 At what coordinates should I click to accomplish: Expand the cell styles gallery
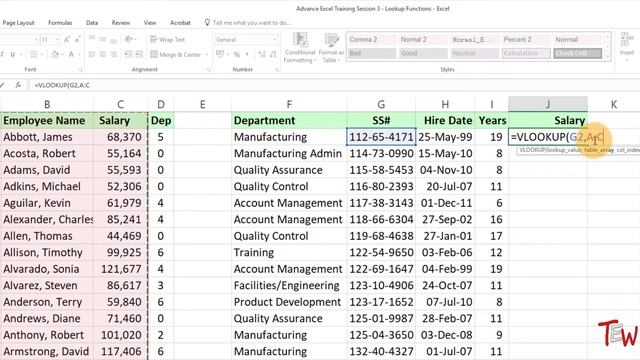click(x=607, y=56)
